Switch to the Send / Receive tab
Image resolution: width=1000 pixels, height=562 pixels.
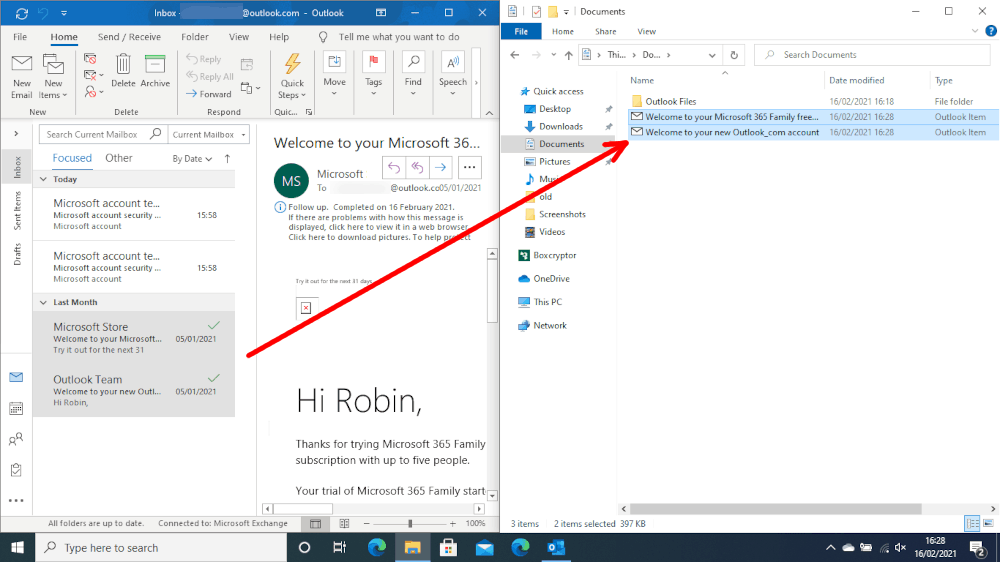coord(129,37)
